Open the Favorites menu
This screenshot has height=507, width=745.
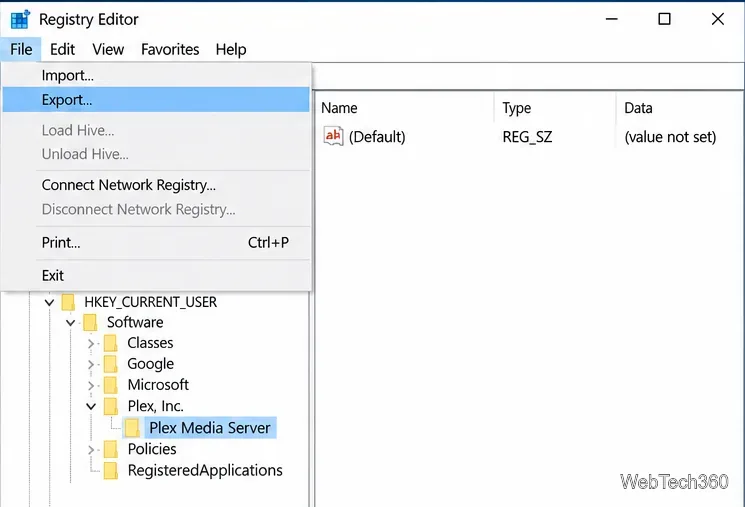click(170, 49)
